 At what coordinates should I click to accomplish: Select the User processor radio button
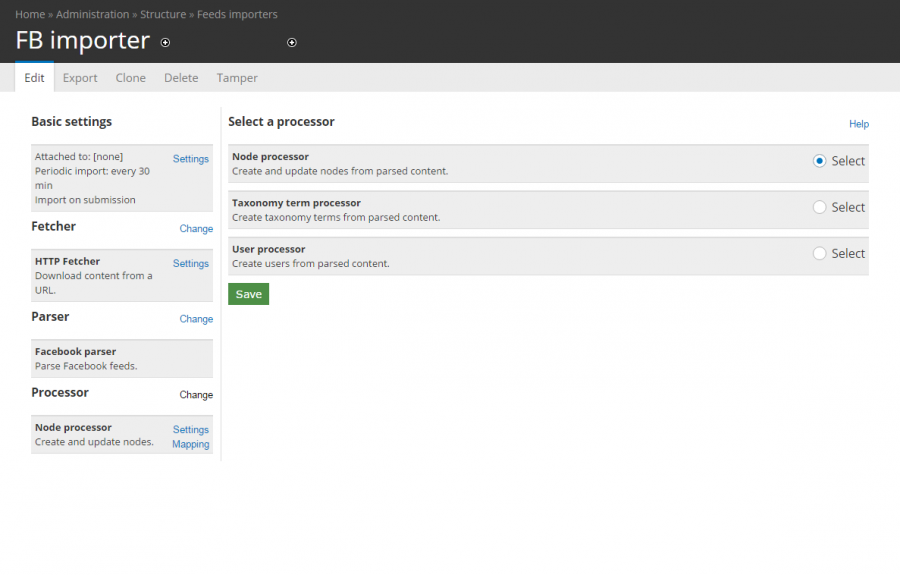click(x=819, y=253)
